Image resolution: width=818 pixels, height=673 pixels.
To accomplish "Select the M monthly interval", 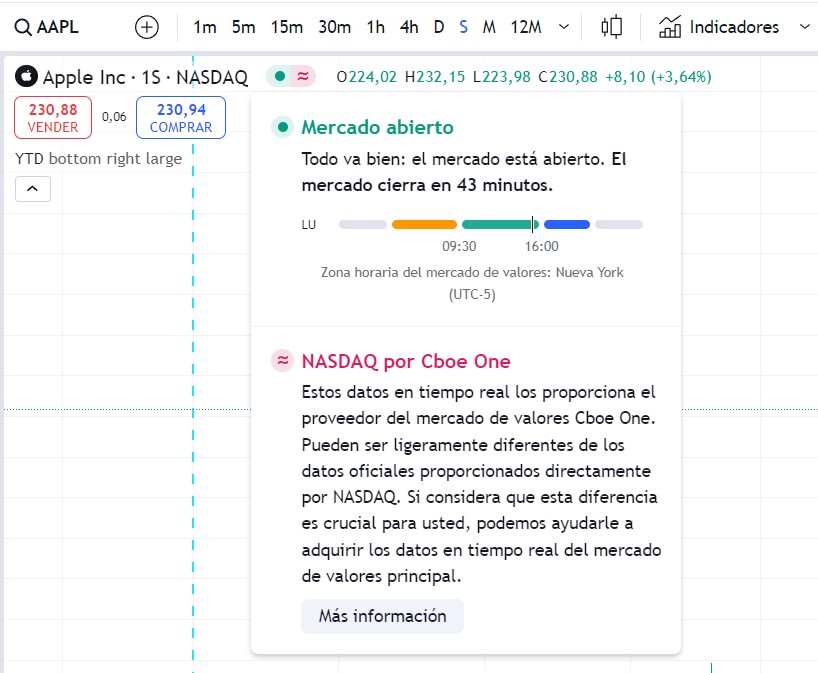I will [x=489, y=27].
